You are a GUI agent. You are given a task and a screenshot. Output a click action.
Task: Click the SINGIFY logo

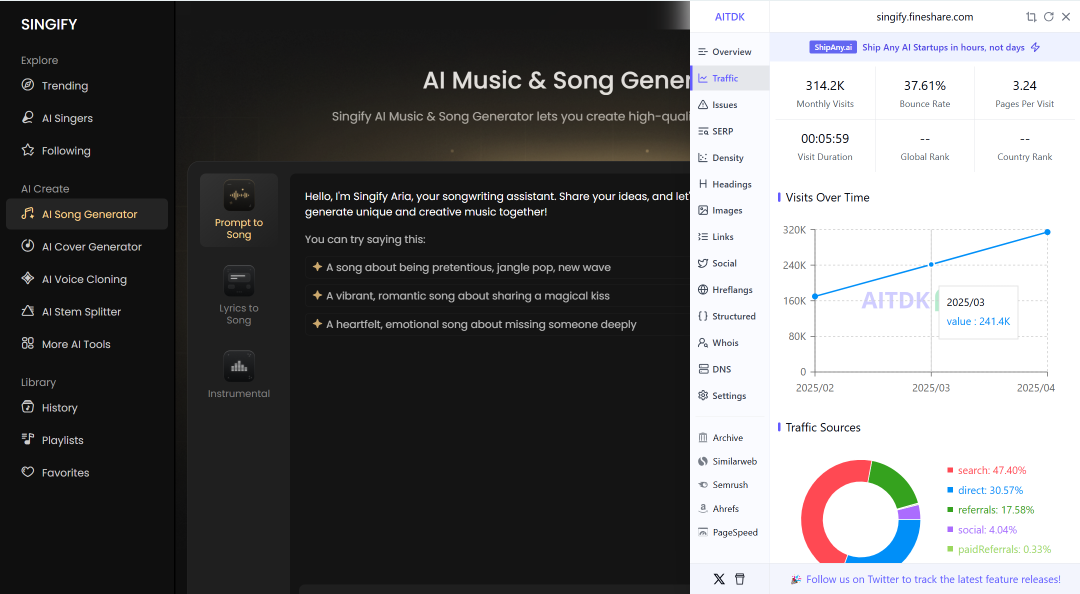coord(49,24)
